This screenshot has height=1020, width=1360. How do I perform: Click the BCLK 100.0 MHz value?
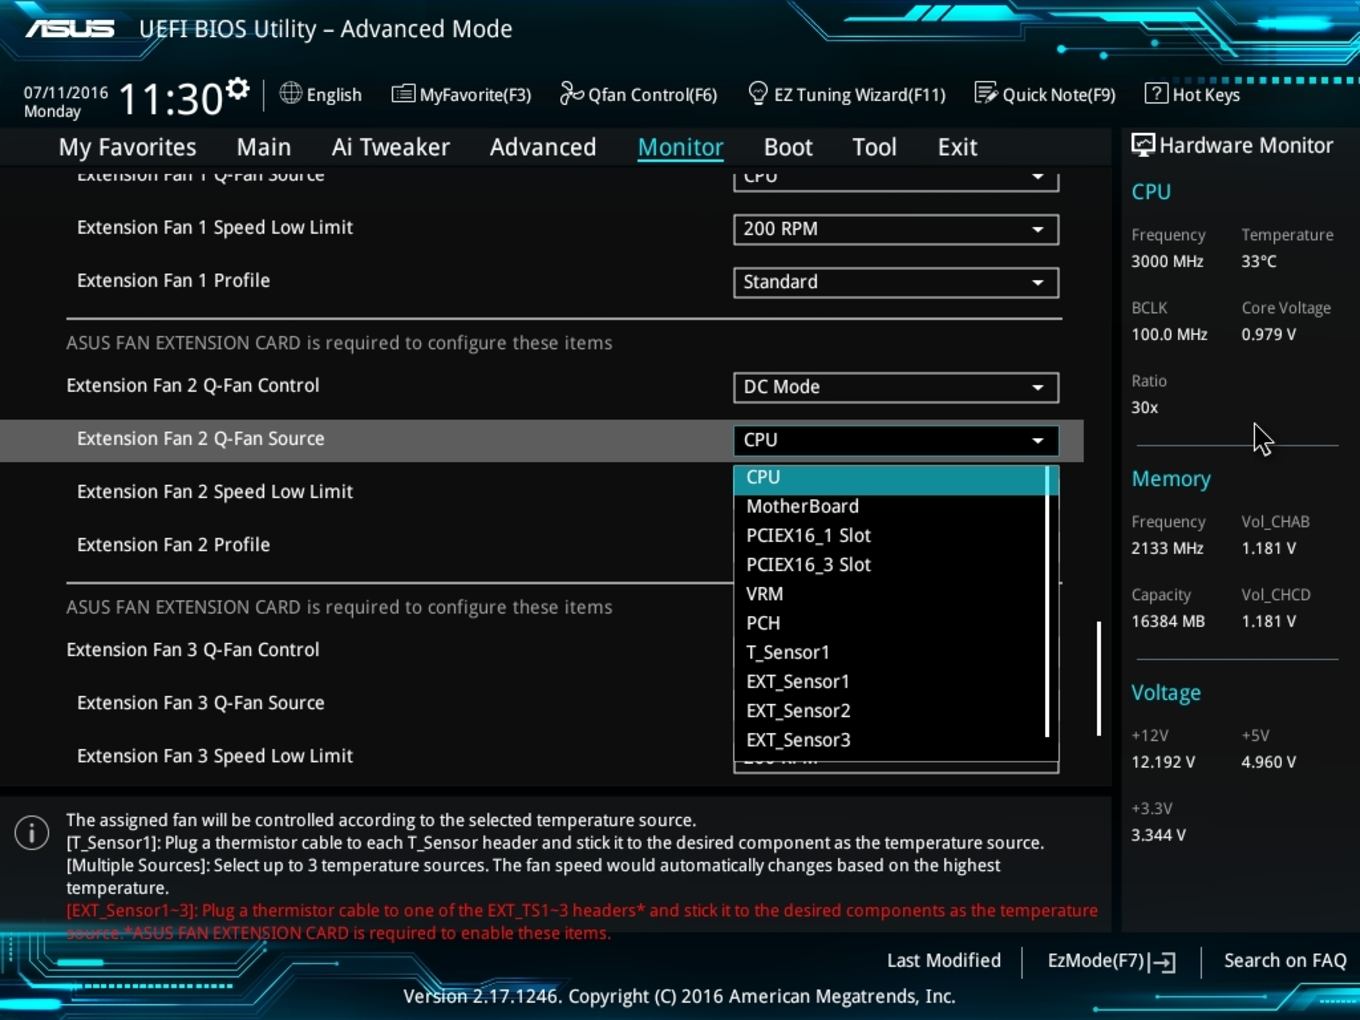(x=1169, y=334)
